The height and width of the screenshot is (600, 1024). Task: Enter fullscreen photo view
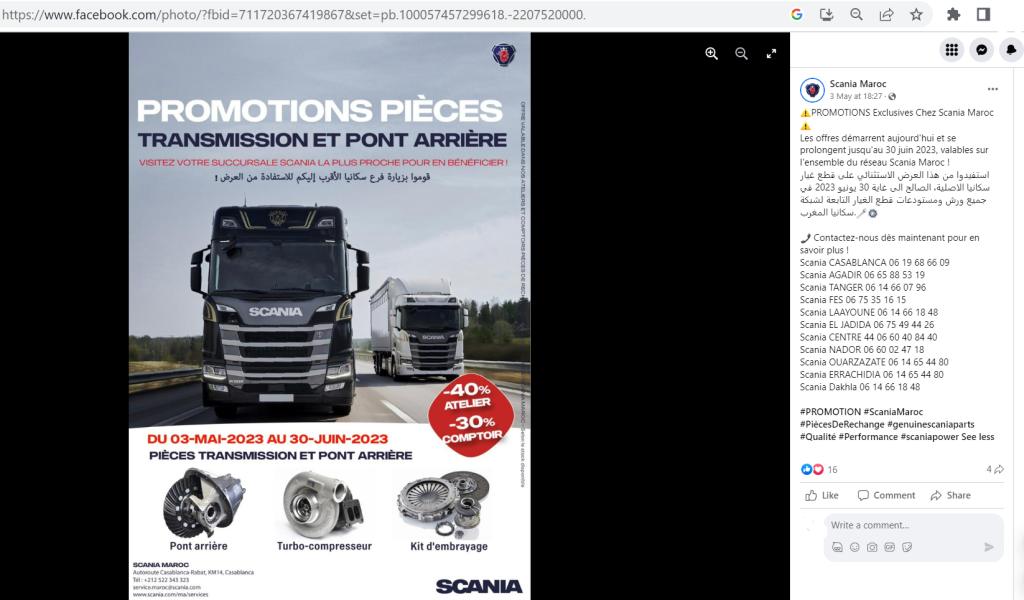pos(771,54)
